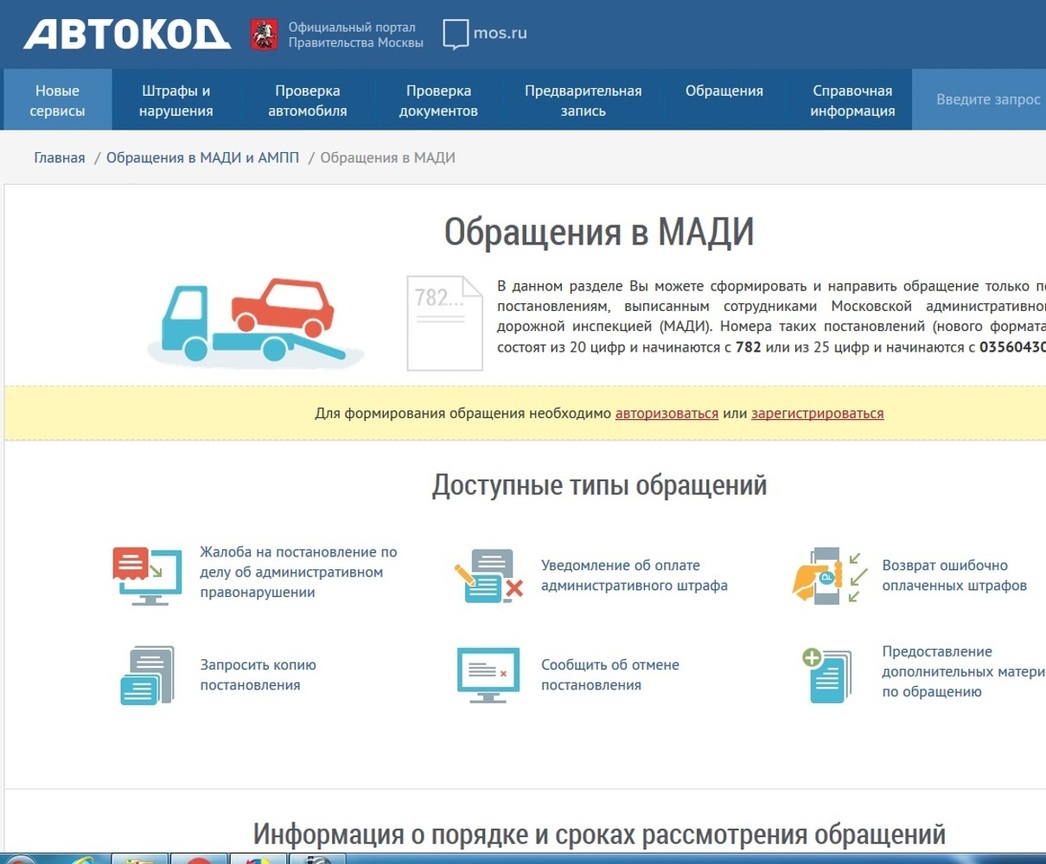Click the зарегистрироваться link
Image resolution: width=1046 pixels, height=864 pixels.
coord(817,413)
